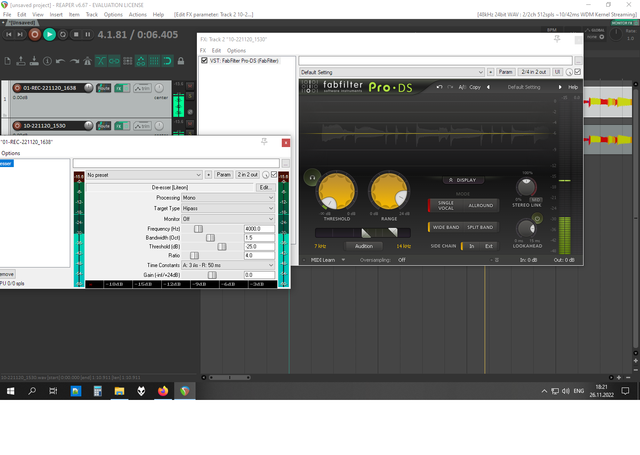Open Edit menu in Track 2 FX window
Viewport: 640px width, 455px height.
216,51
